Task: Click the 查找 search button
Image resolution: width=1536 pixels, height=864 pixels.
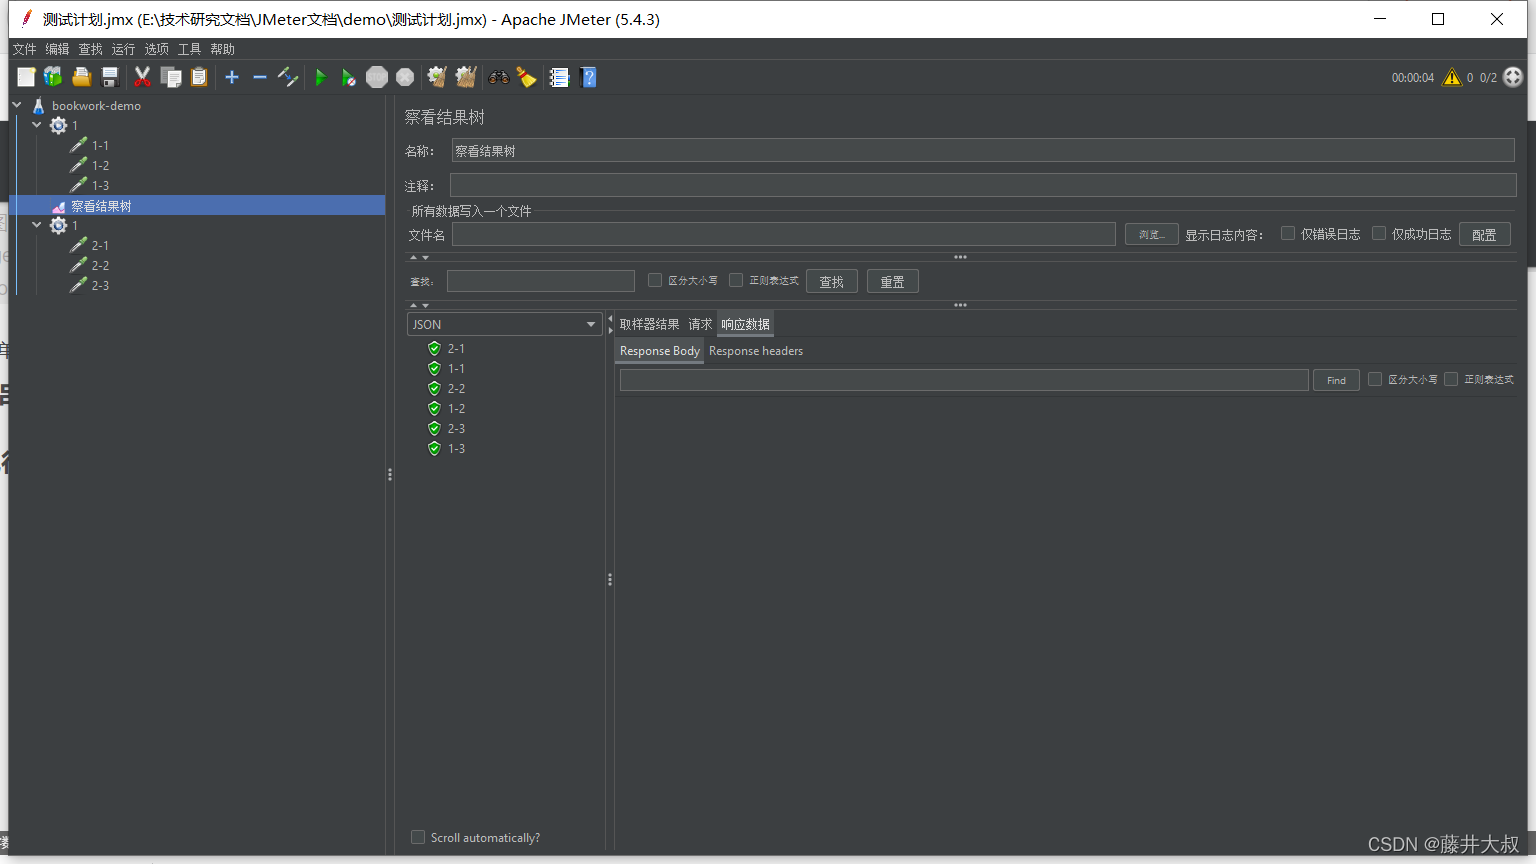Action: pos(831,282)
